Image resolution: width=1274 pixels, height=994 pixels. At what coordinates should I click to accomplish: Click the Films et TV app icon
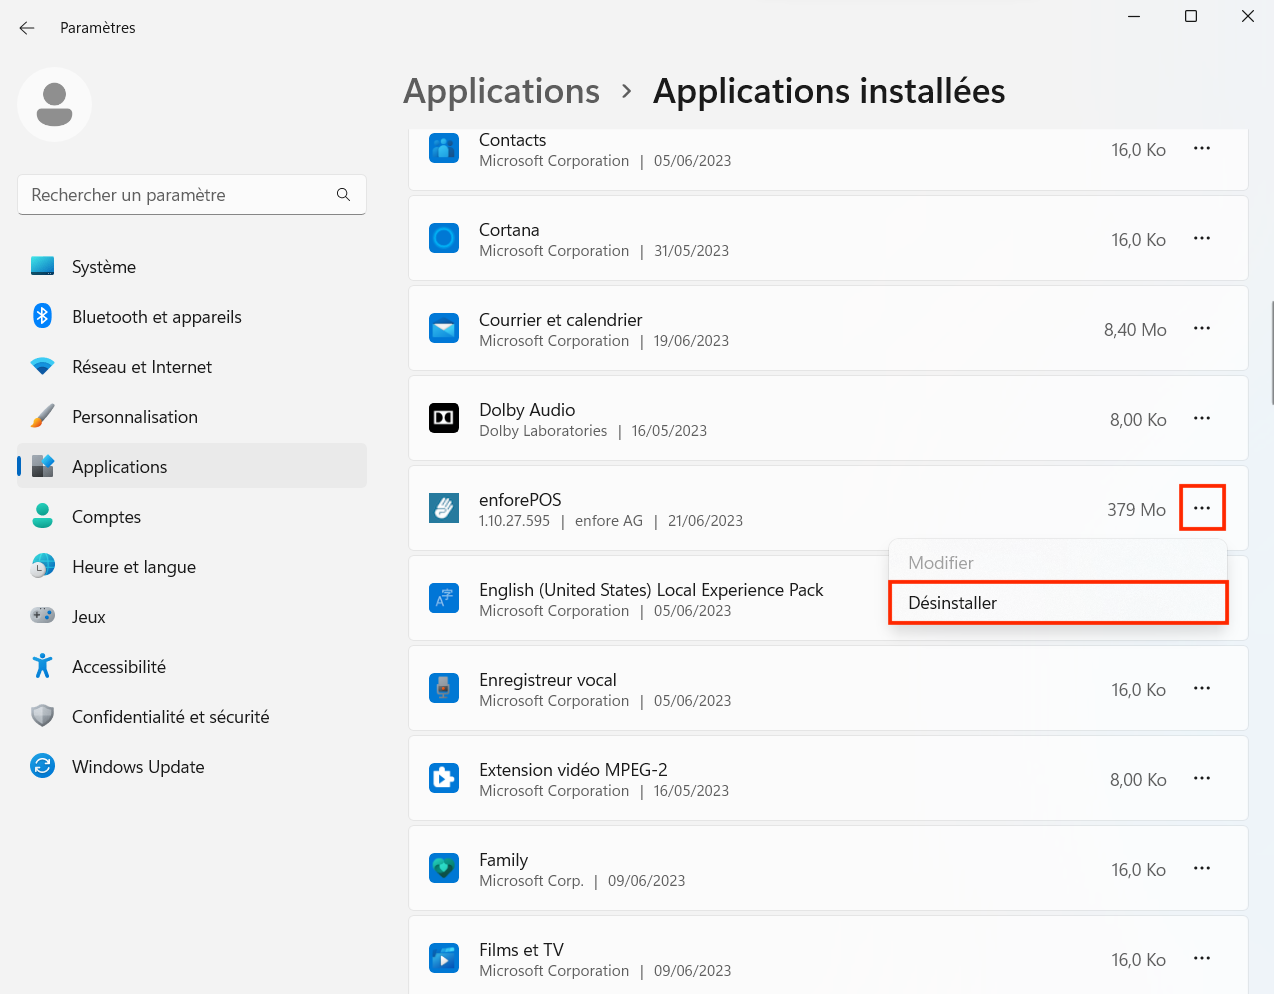tap(444, 958)
